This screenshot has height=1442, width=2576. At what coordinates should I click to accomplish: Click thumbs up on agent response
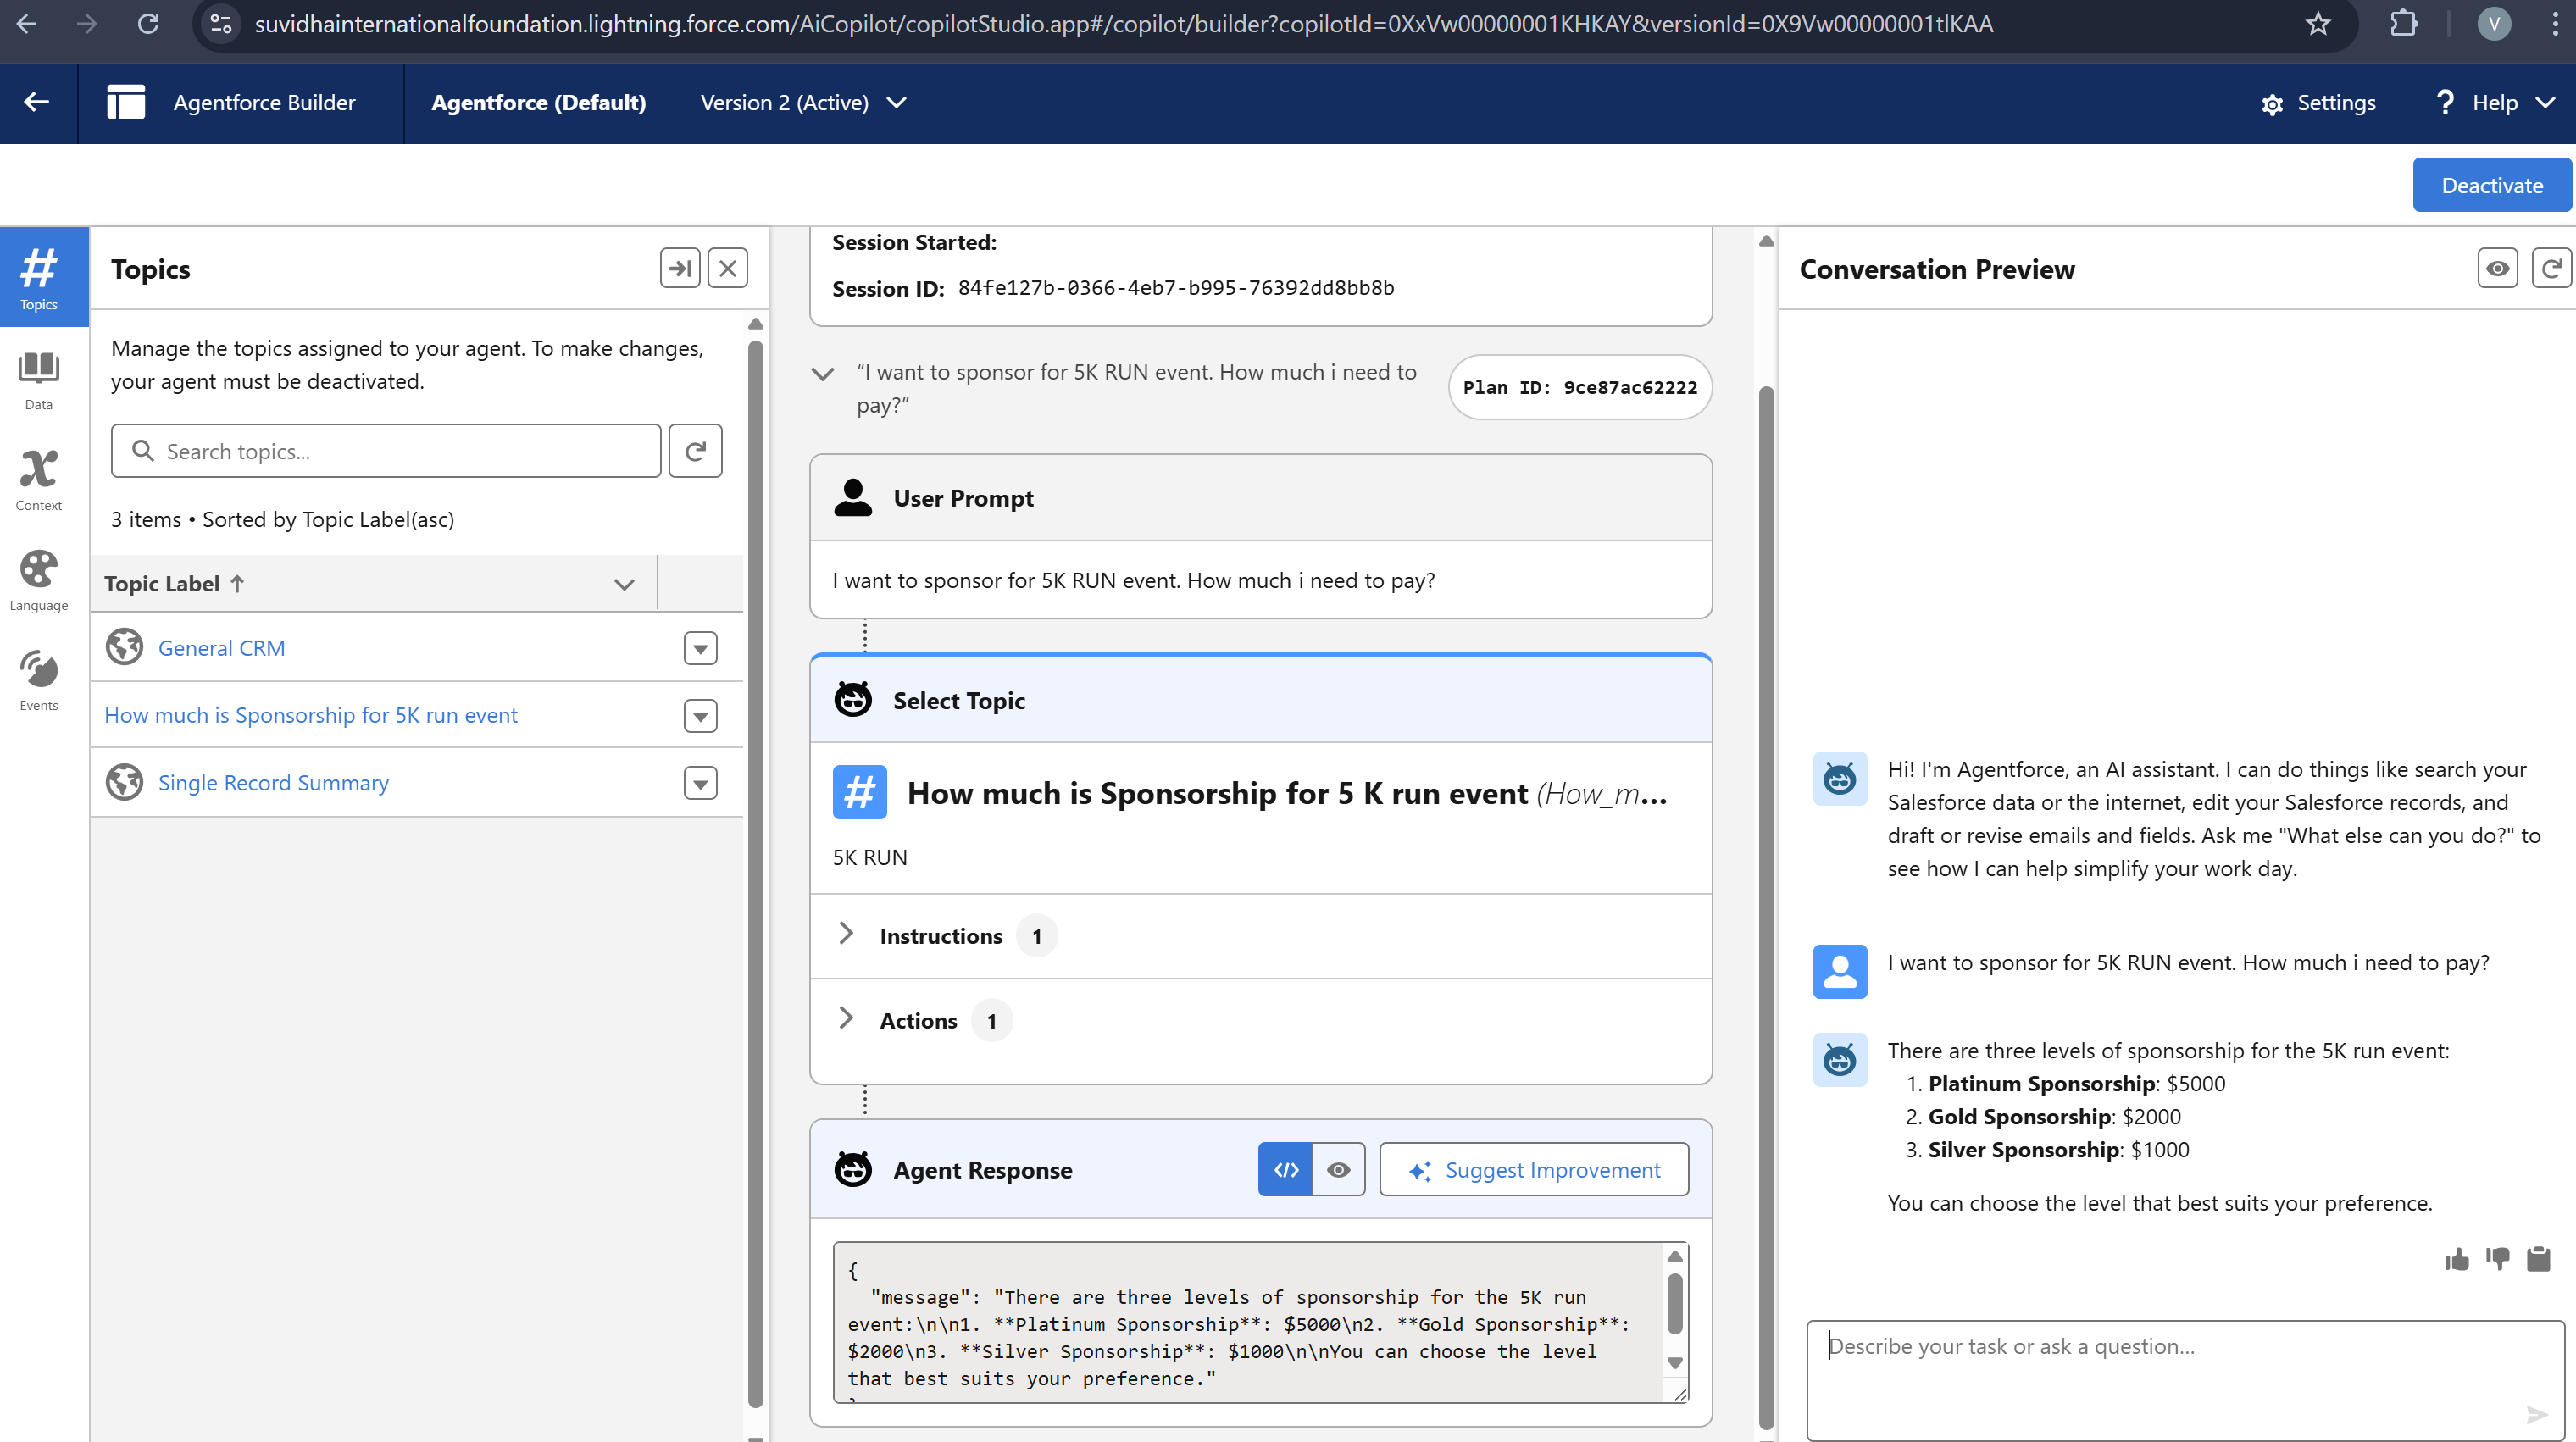[x=2456, y=1259]
